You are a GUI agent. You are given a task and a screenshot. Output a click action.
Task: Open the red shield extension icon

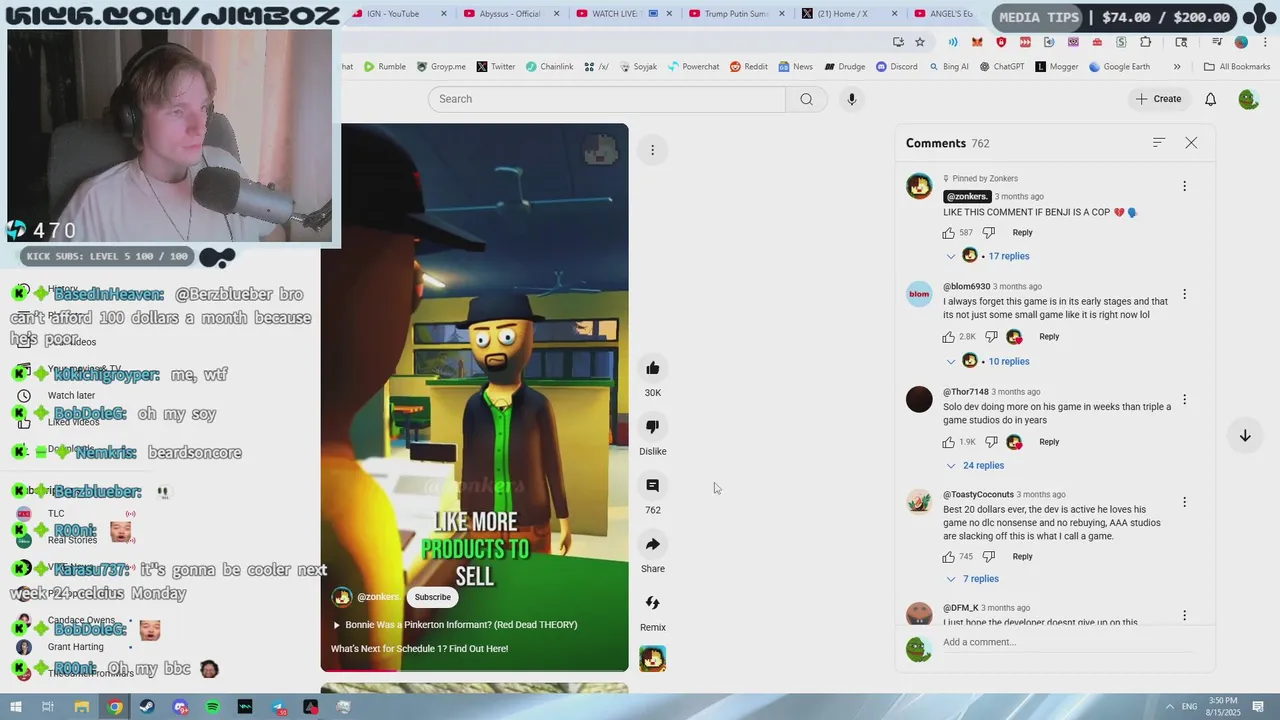[1001, 42]
